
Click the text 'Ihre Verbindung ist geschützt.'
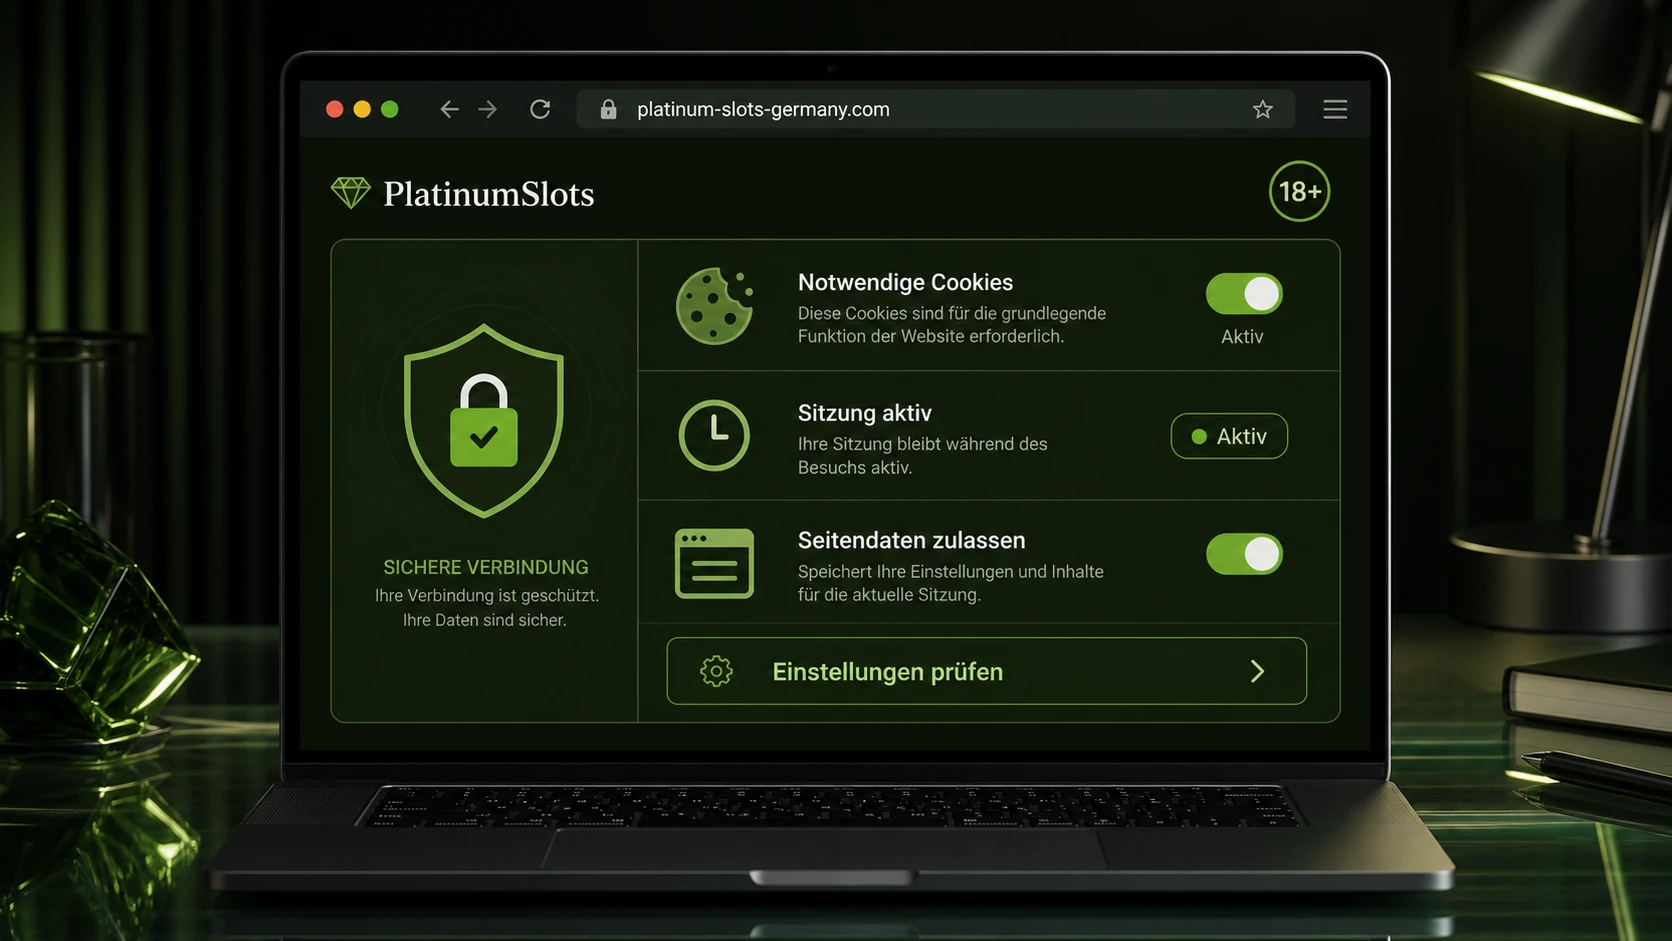tap(487, 595)
